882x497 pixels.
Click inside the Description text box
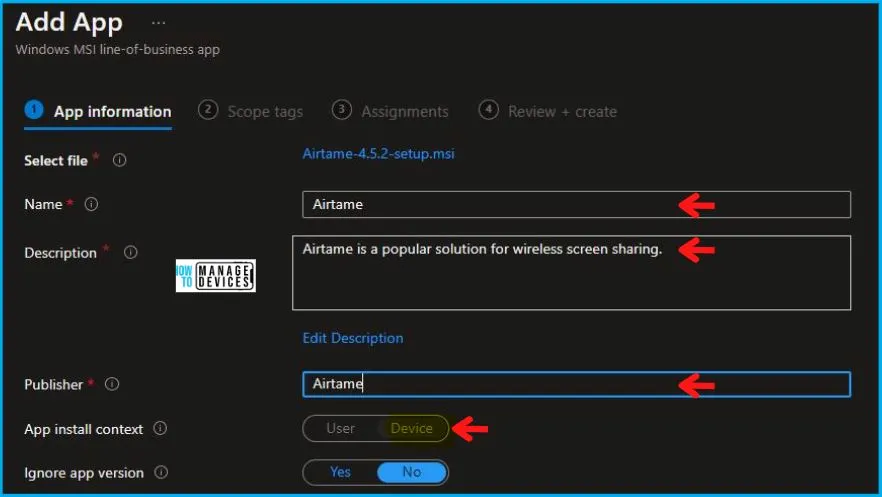pyautogui.click(x=572, y=273)
